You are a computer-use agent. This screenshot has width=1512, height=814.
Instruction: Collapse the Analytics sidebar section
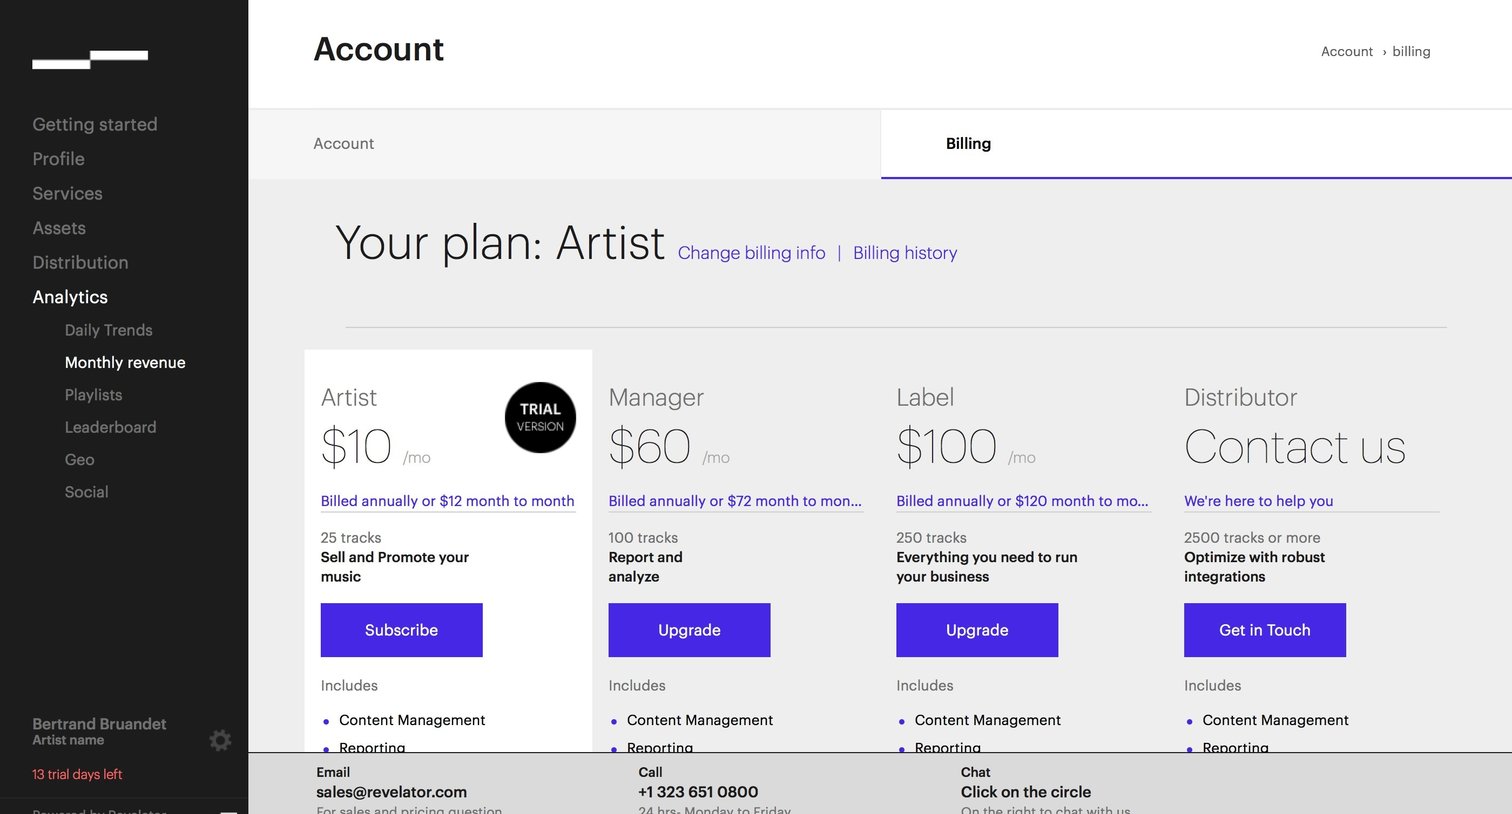(x=70, y=297)
